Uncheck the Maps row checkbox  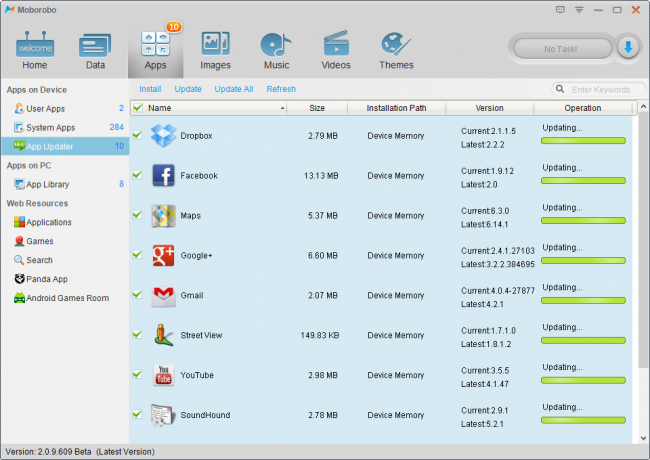point(137,215)
